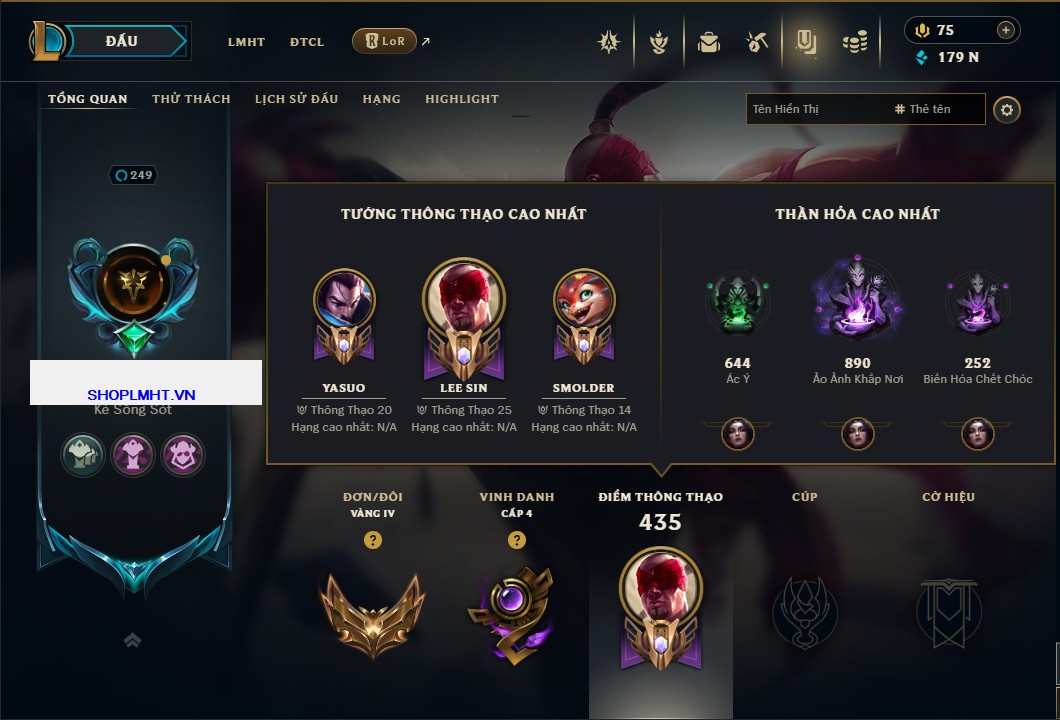Open the Store coins icon
Screen dimensions: 1060x720
[x=855, y=43]
